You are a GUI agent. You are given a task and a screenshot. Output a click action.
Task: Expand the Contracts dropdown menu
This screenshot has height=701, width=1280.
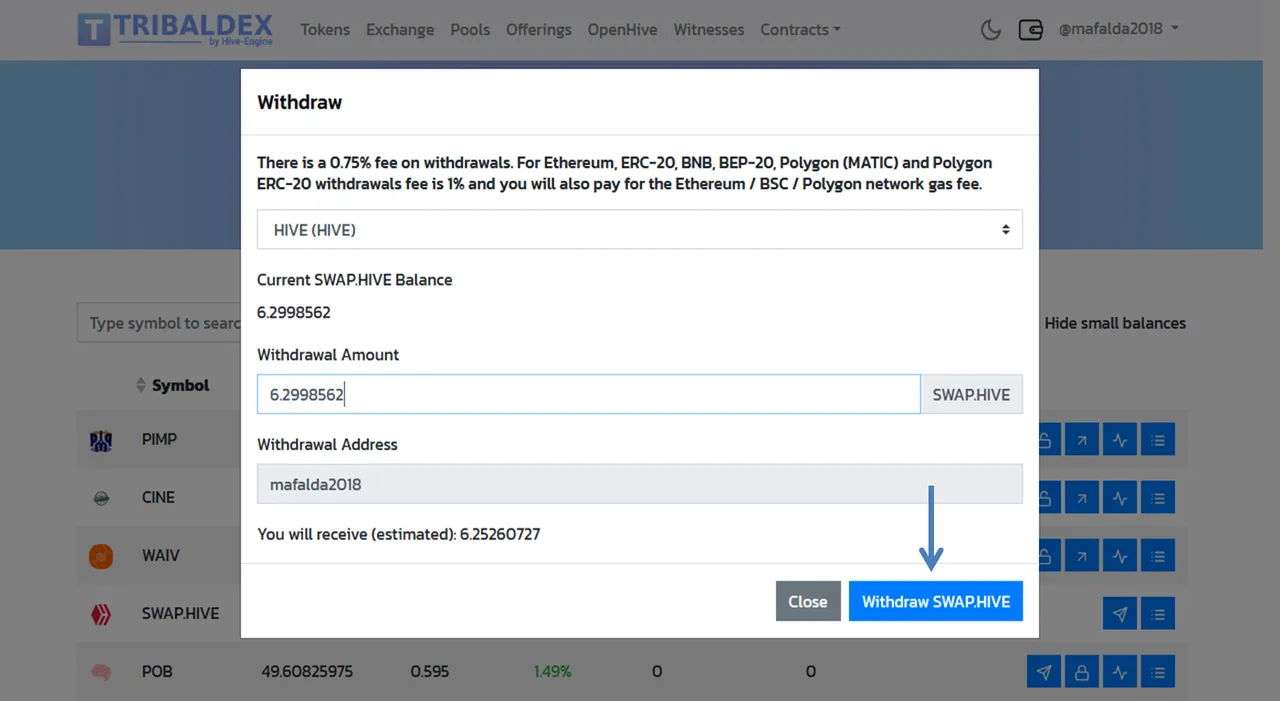pos(800,30)
